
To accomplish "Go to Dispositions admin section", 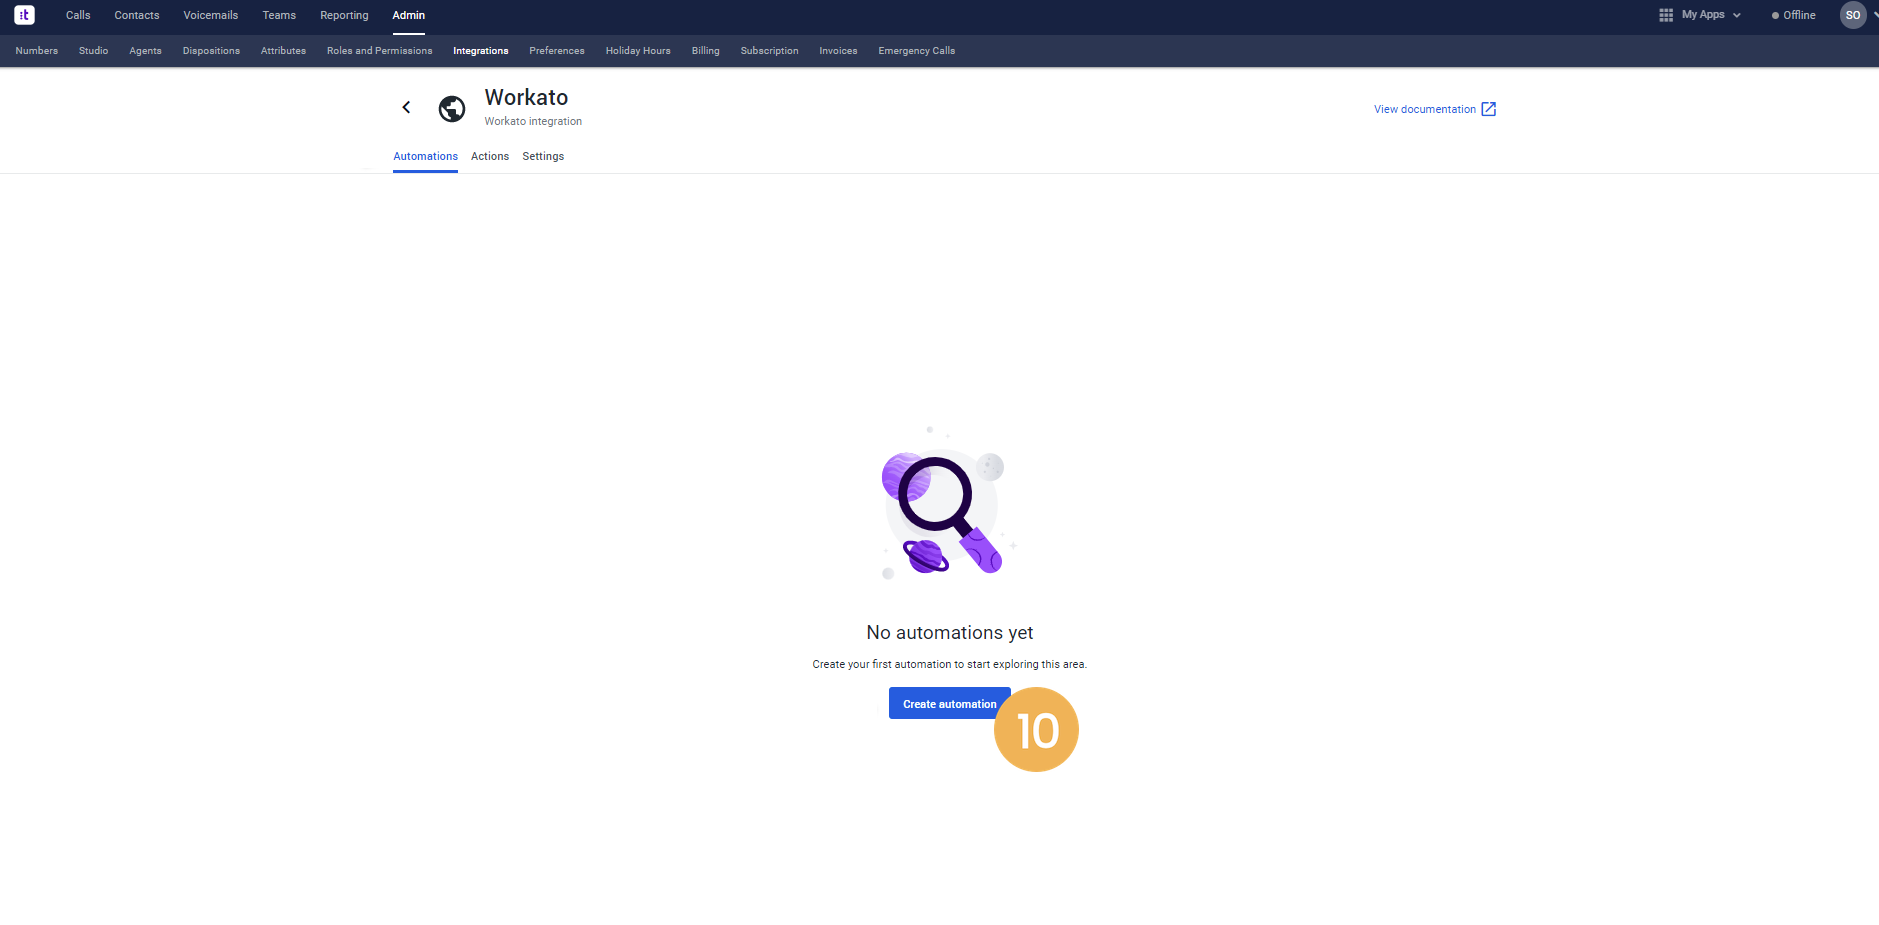I will [211, 51].
